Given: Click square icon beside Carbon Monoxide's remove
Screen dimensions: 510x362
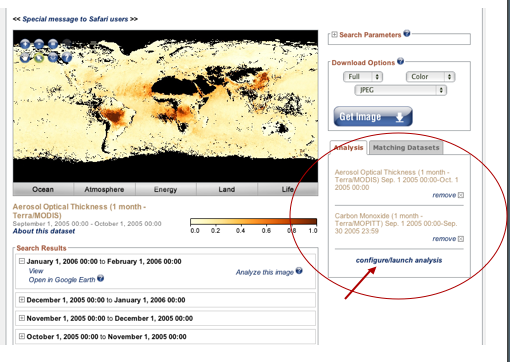Looking at the screenshot, I should coord(461,239).
